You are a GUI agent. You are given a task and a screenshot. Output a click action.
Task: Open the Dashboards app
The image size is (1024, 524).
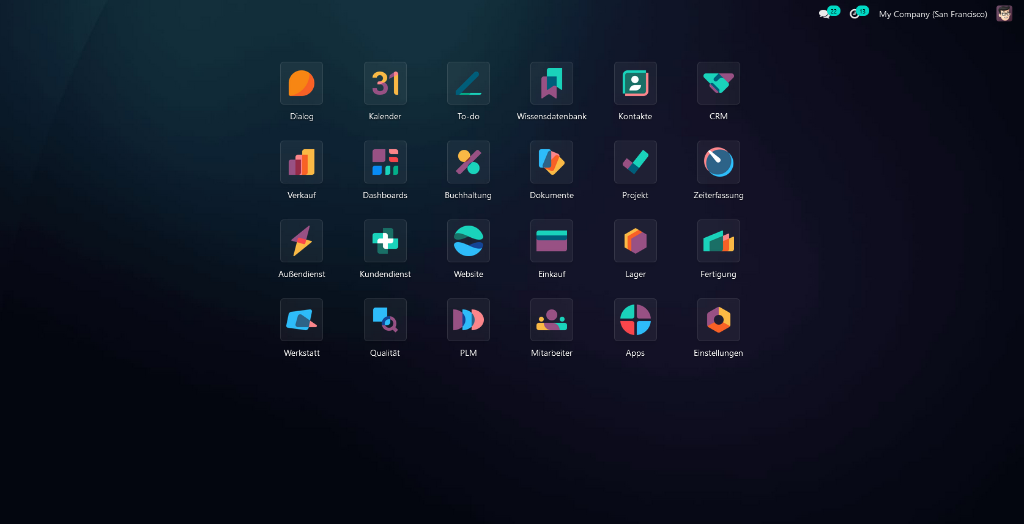[385, 162]
